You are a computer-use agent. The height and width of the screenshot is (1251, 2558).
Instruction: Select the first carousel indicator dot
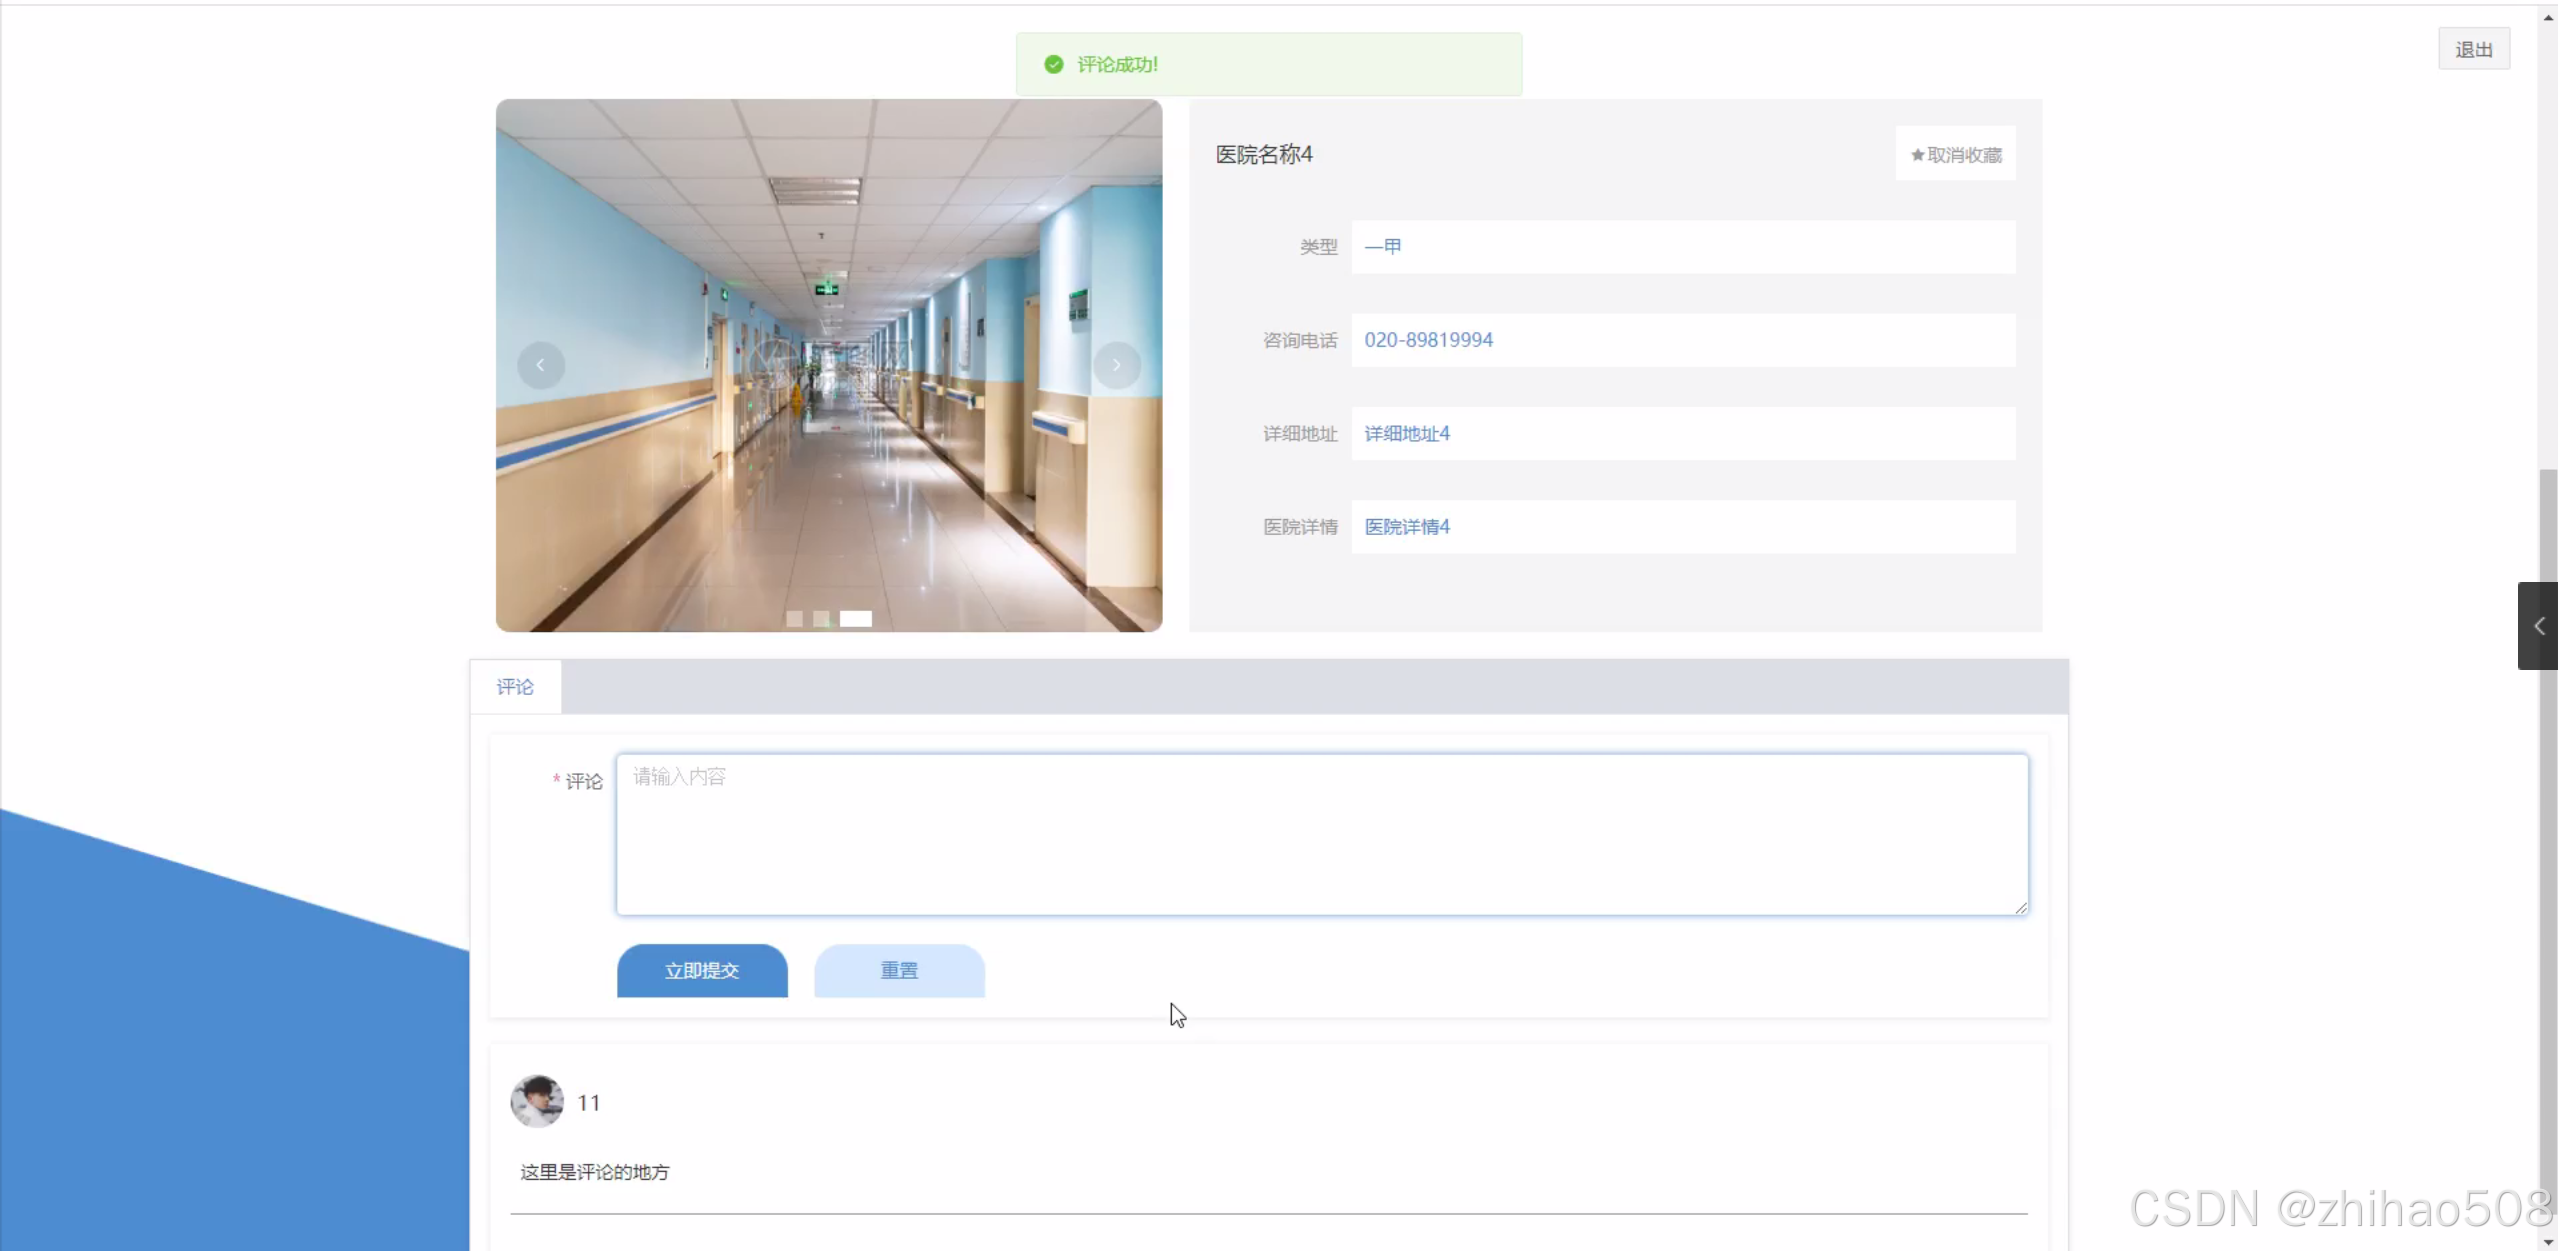[x=794, y=619]
